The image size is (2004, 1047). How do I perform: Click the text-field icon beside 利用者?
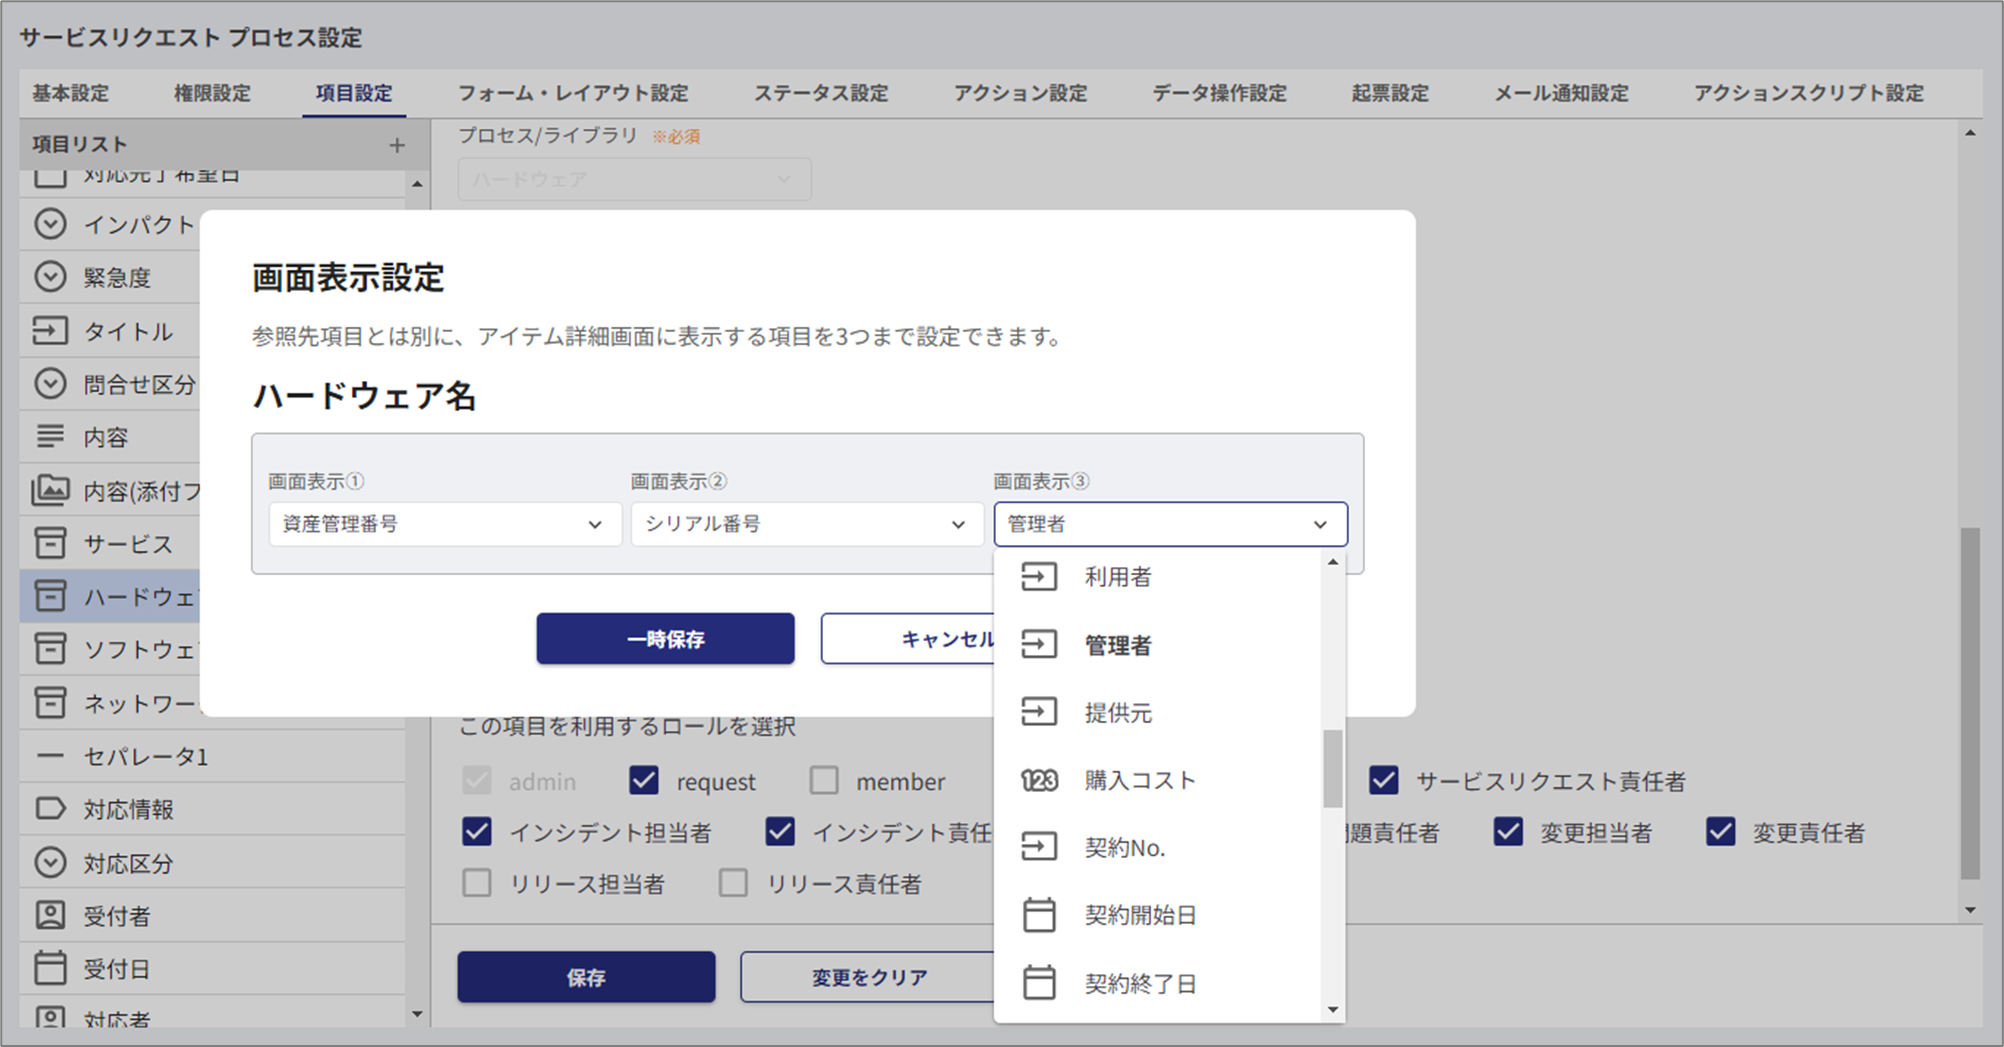[1039, 577]
